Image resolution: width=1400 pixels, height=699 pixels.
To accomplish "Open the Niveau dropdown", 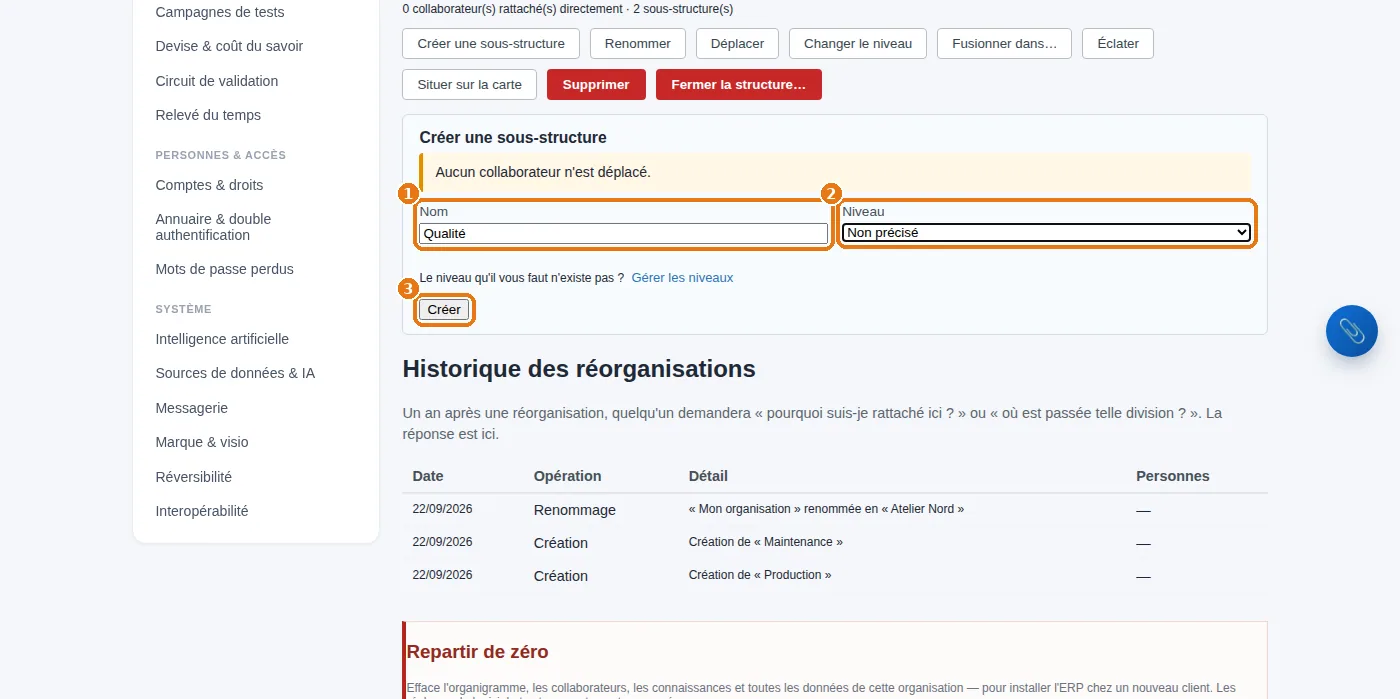I will (x=1047, y=233).
